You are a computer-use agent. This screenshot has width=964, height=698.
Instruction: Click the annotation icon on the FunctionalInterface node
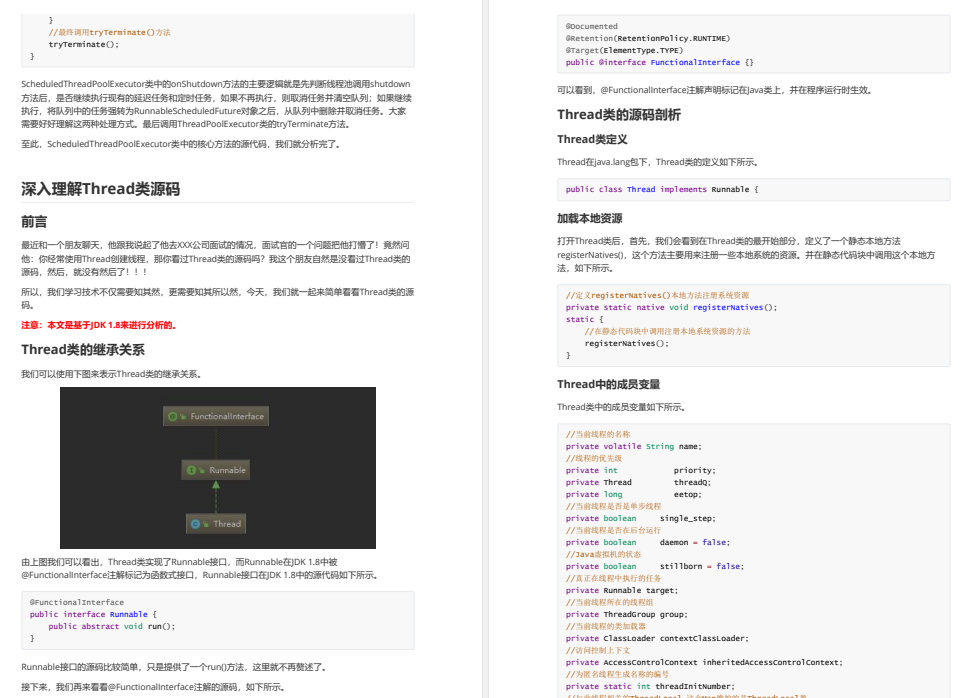(172, 415)
